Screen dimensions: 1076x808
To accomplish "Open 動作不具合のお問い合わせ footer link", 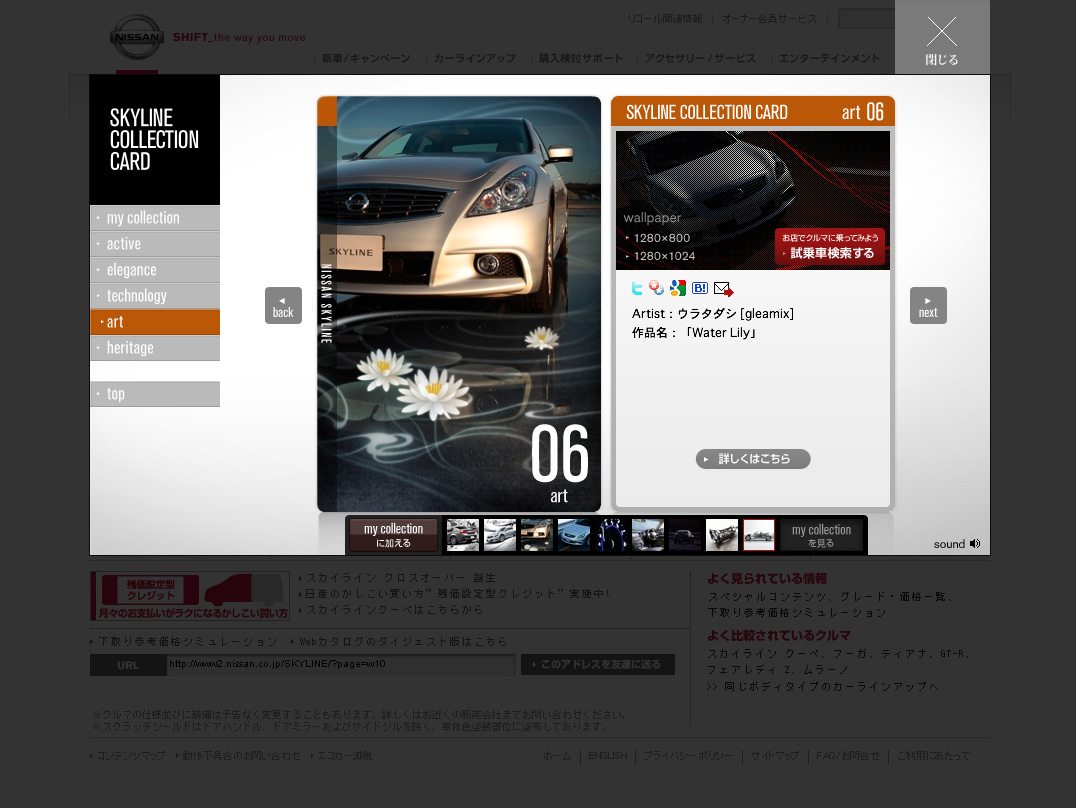I will coord(241,755).
